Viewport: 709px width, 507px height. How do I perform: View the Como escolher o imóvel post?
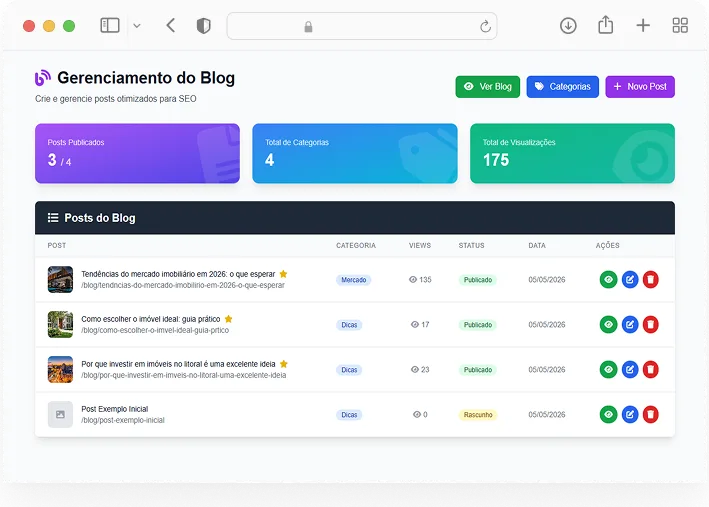608,324
